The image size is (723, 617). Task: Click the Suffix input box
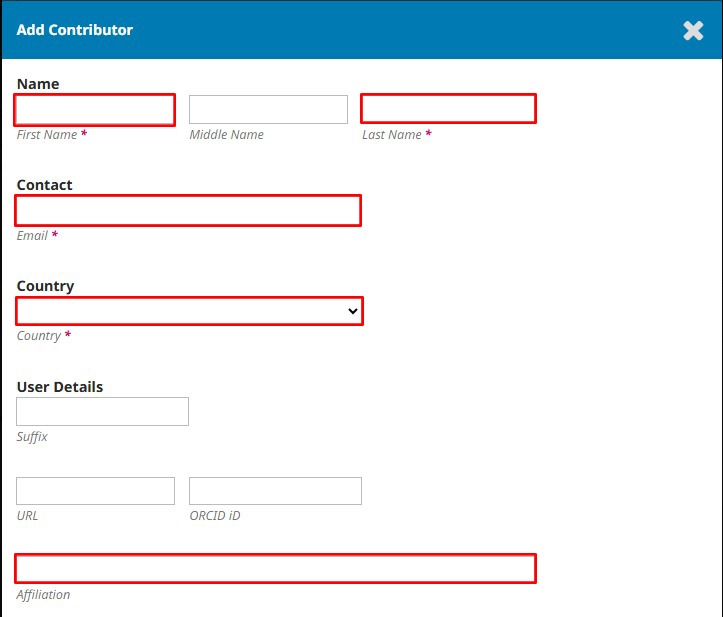[102, 411]
